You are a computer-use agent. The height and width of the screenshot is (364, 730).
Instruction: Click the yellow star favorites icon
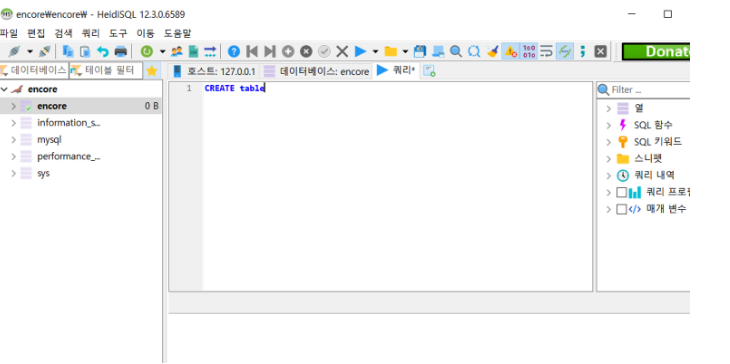coord(152,71)
